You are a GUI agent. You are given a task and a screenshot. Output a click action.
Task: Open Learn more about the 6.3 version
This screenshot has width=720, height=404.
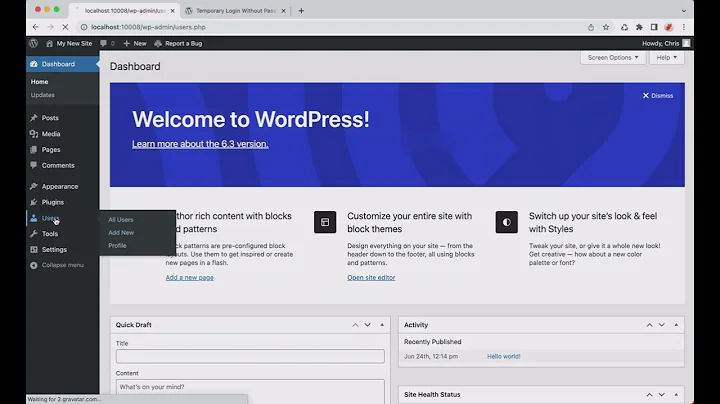(x=200, y=144)
